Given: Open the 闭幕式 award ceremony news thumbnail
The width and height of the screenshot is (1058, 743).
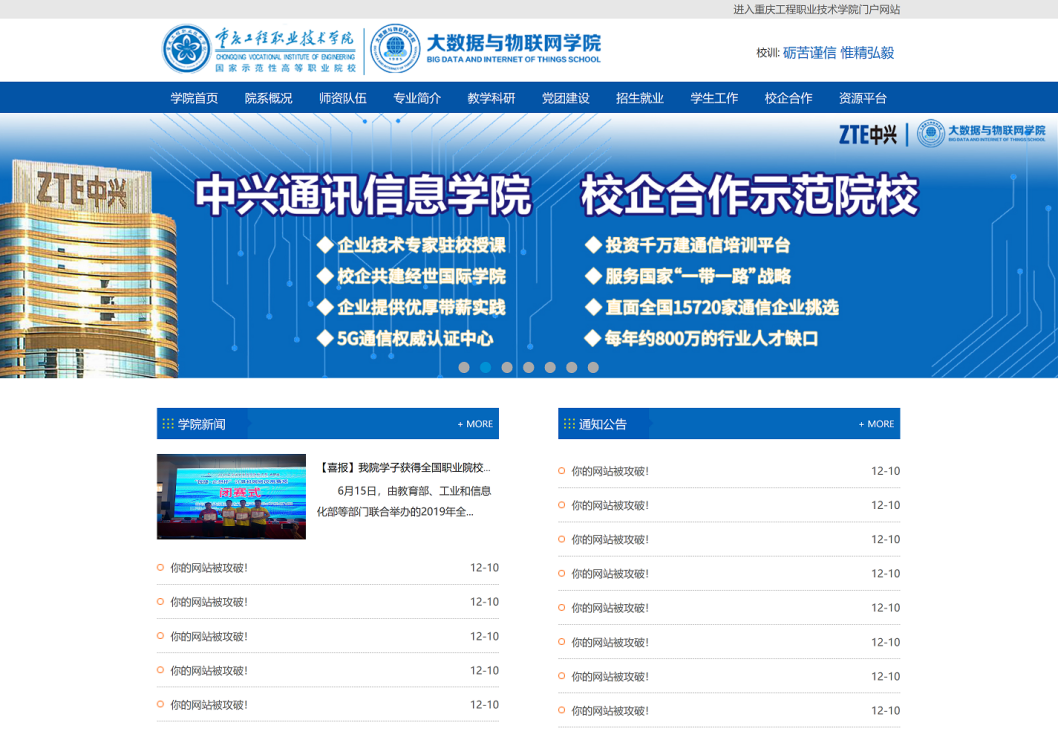Looking at the screenshot, I should 231,497.
